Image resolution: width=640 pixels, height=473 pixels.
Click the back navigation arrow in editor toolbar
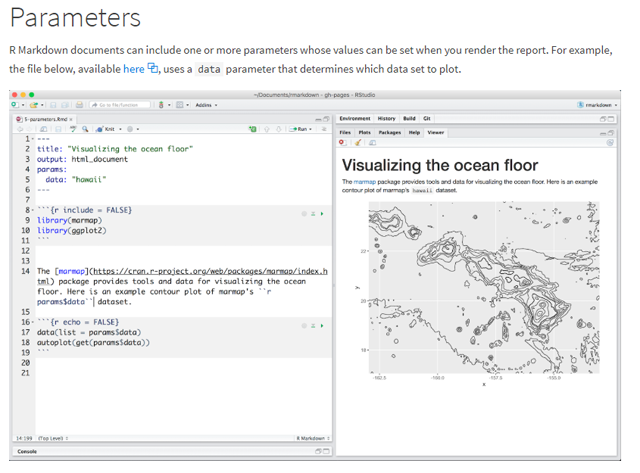(20, 129)
